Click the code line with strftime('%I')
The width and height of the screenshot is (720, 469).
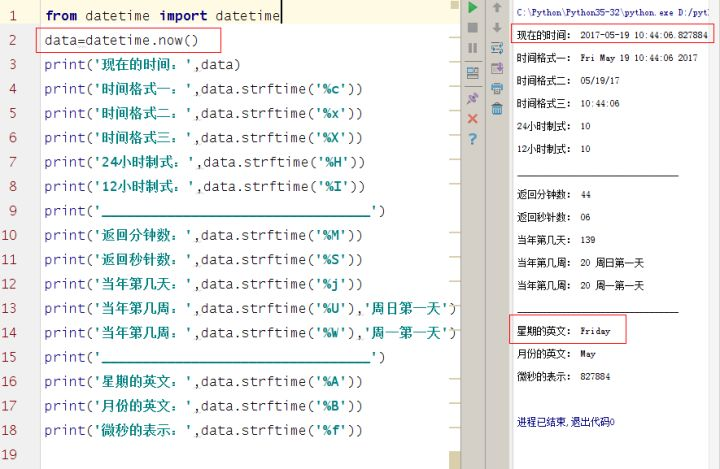click(x=205, y=186)
